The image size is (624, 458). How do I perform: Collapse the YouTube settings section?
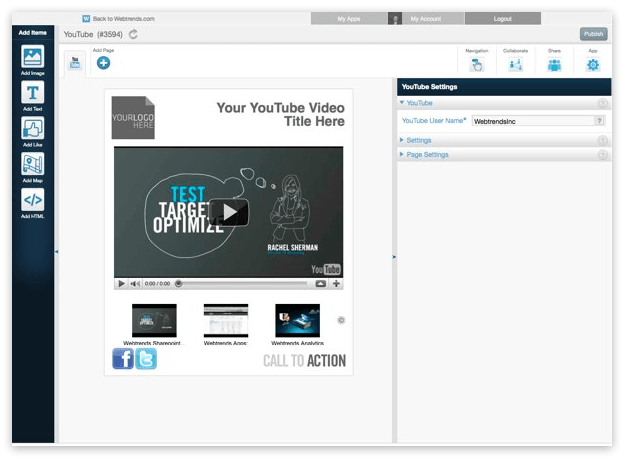(402, 103)
